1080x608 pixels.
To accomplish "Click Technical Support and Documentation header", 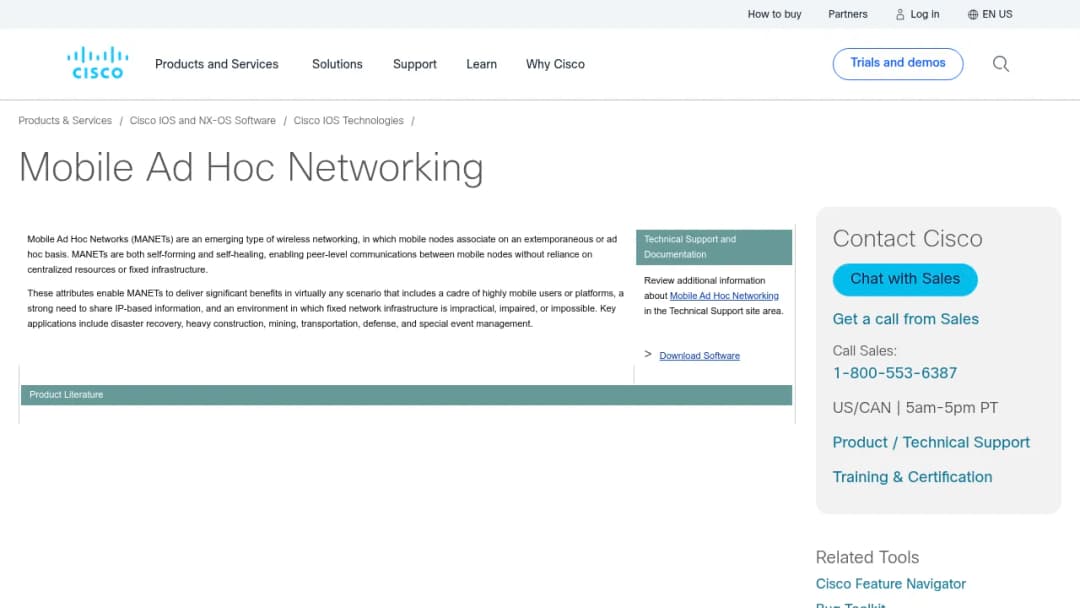I will pos(714,247).
